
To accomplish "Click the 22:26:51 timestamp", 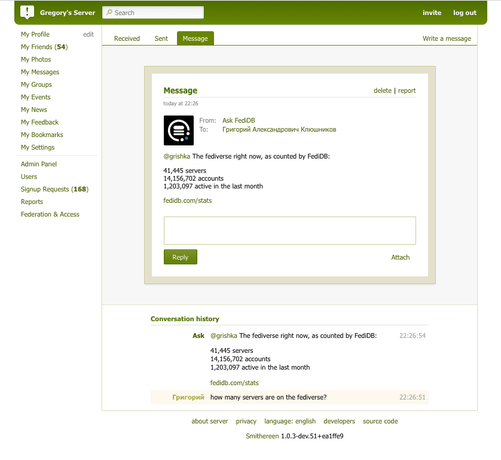I will [x=412, y=397].
